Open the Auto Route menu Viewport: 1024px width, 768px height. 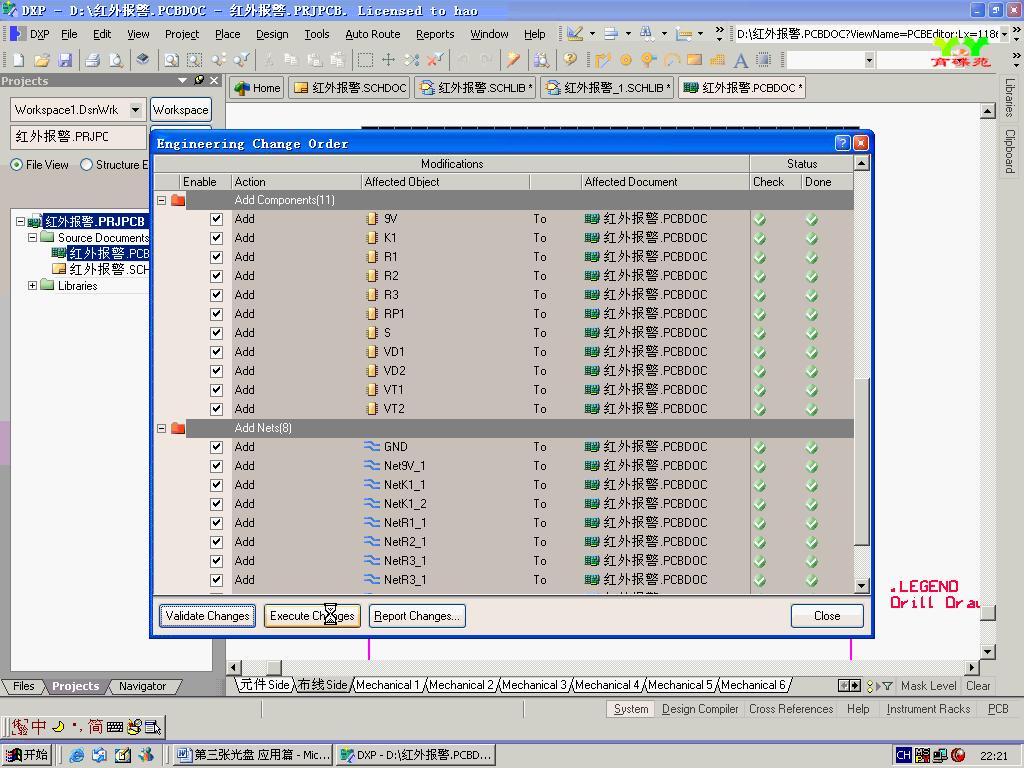372,34
